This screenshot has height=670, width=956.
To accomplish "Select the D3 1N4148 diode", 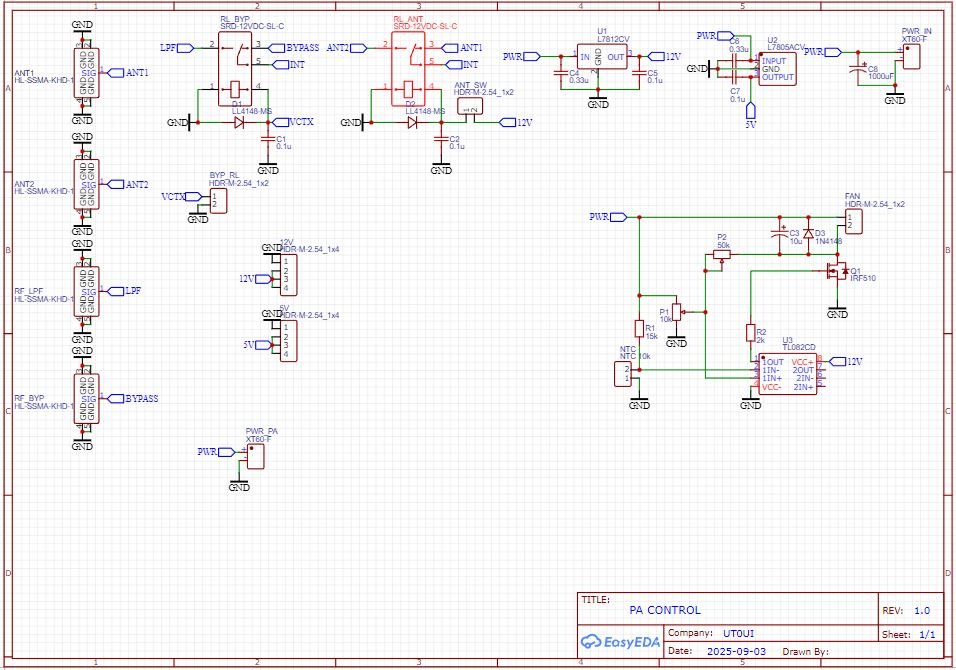I will 807,234.
